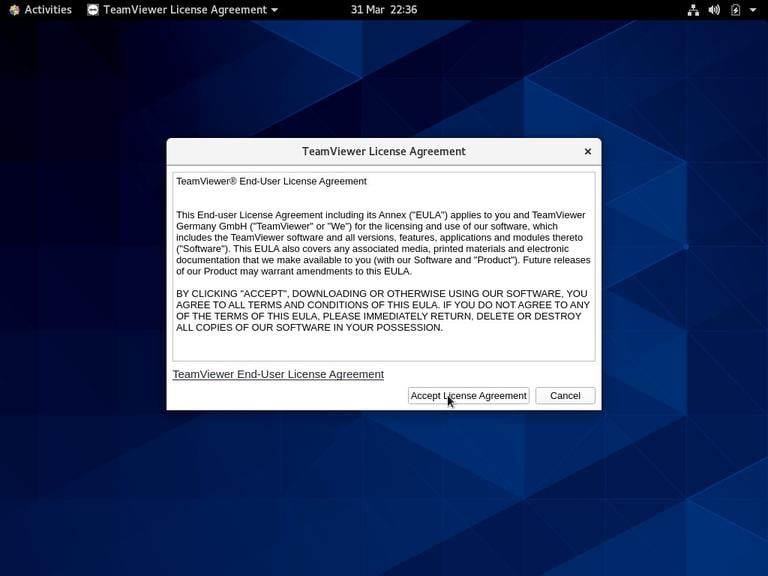Click the dialog title bar text
The image size is (768, 576).
point(384,152)
